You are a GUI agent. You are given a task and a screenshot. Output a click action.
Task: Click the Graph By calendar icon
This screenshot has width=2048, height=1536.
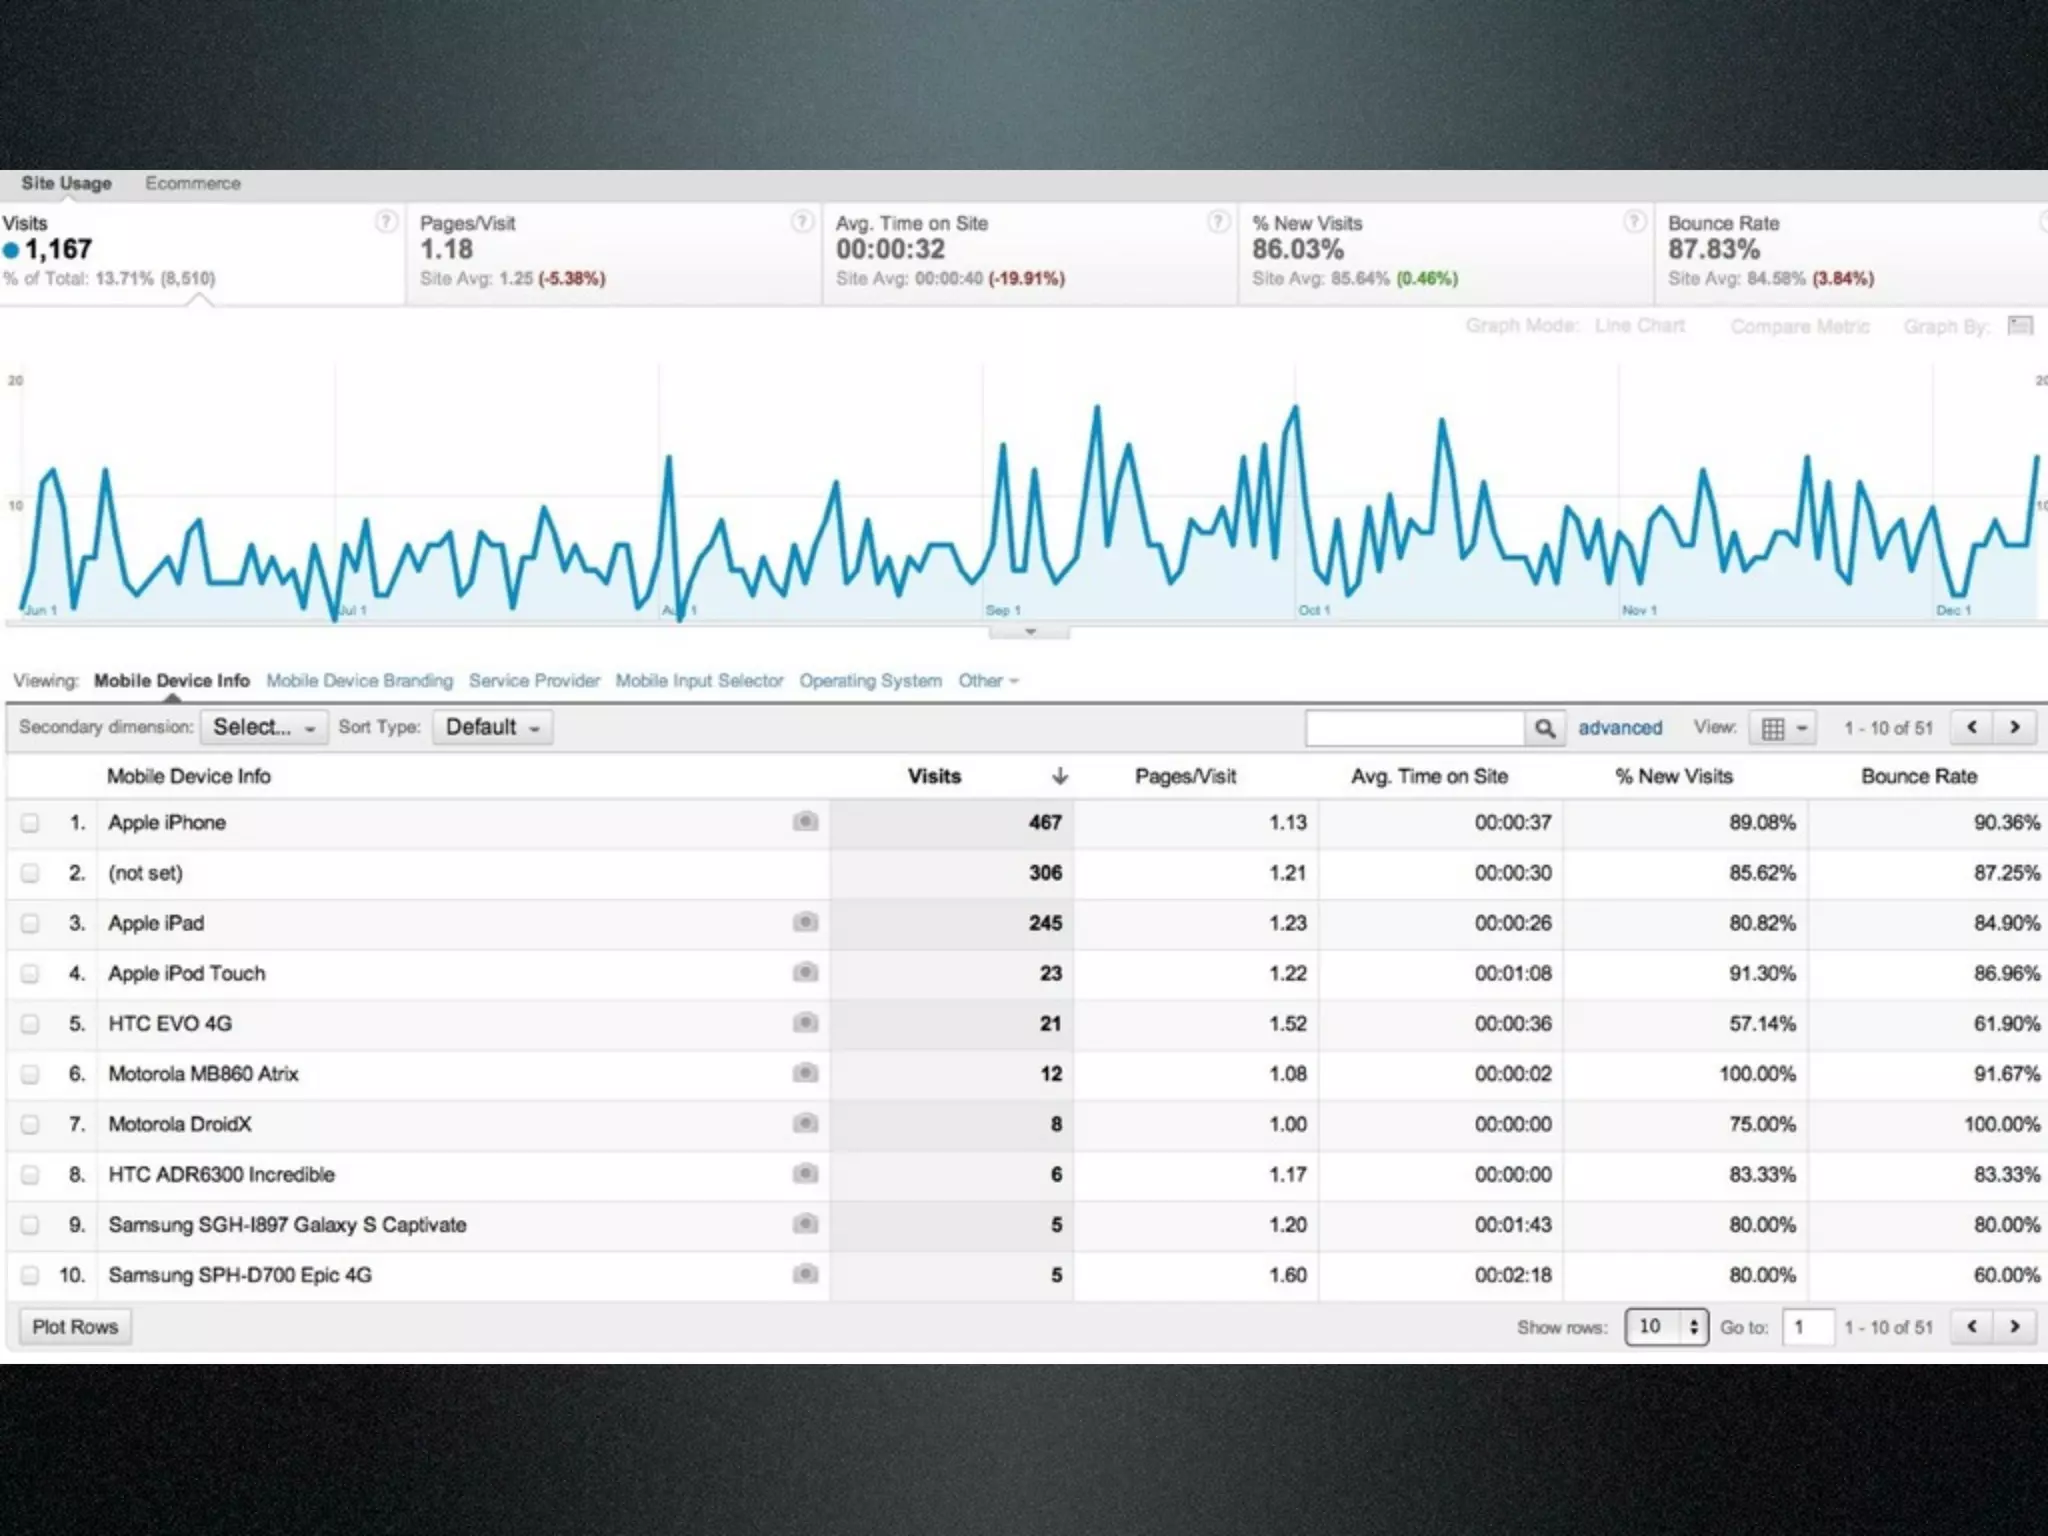tap(2020, 326)
